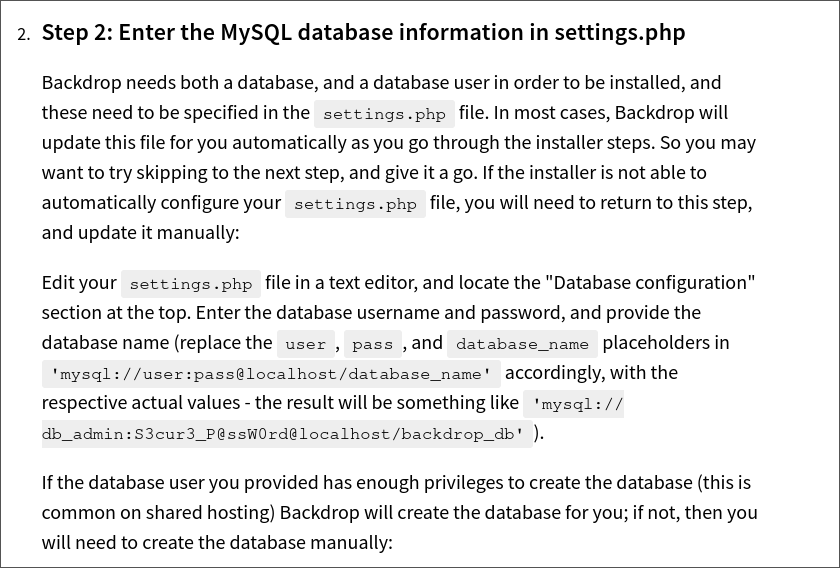Click the example db_admin connection string code
The width and height of the screenshot is (840, 568).
coord(283,434)
